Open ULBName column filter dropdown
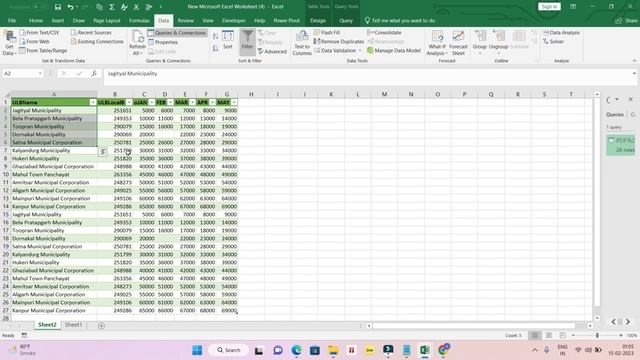Screen dimensions: 640x360 coord(93,102)
